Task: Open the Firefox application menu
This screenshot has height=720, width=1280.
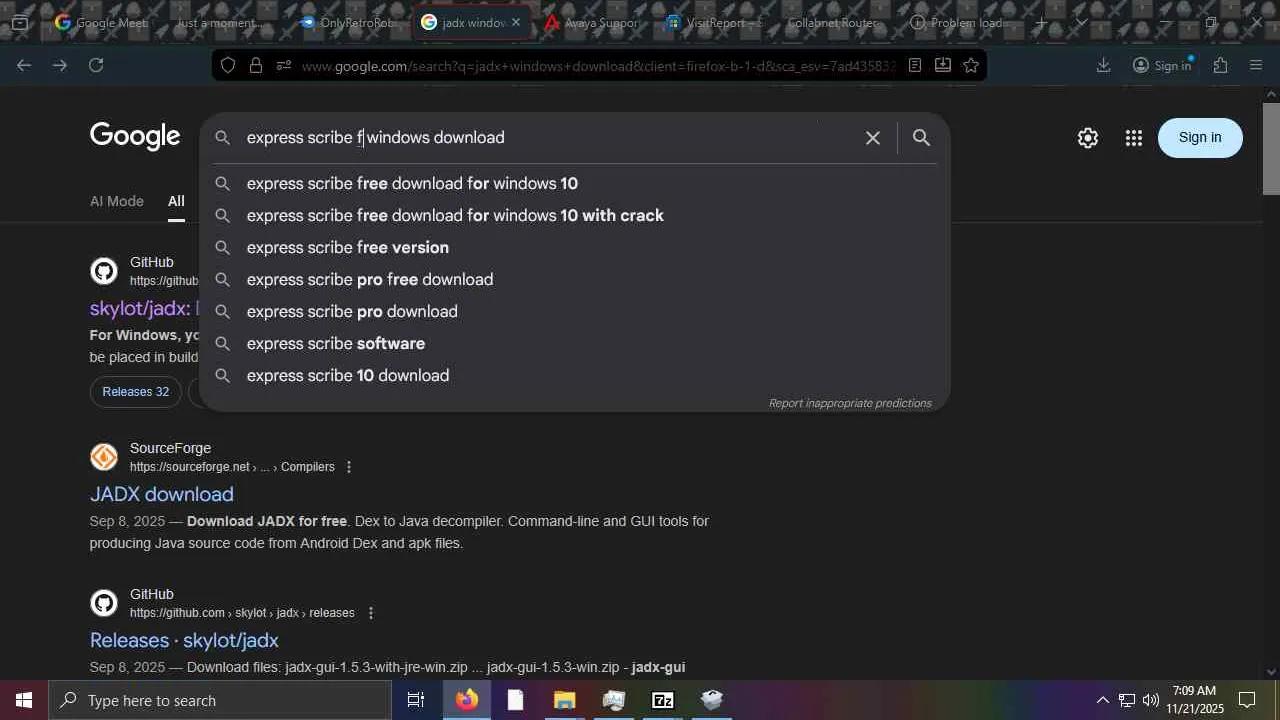Action: tap(1256, 65)
